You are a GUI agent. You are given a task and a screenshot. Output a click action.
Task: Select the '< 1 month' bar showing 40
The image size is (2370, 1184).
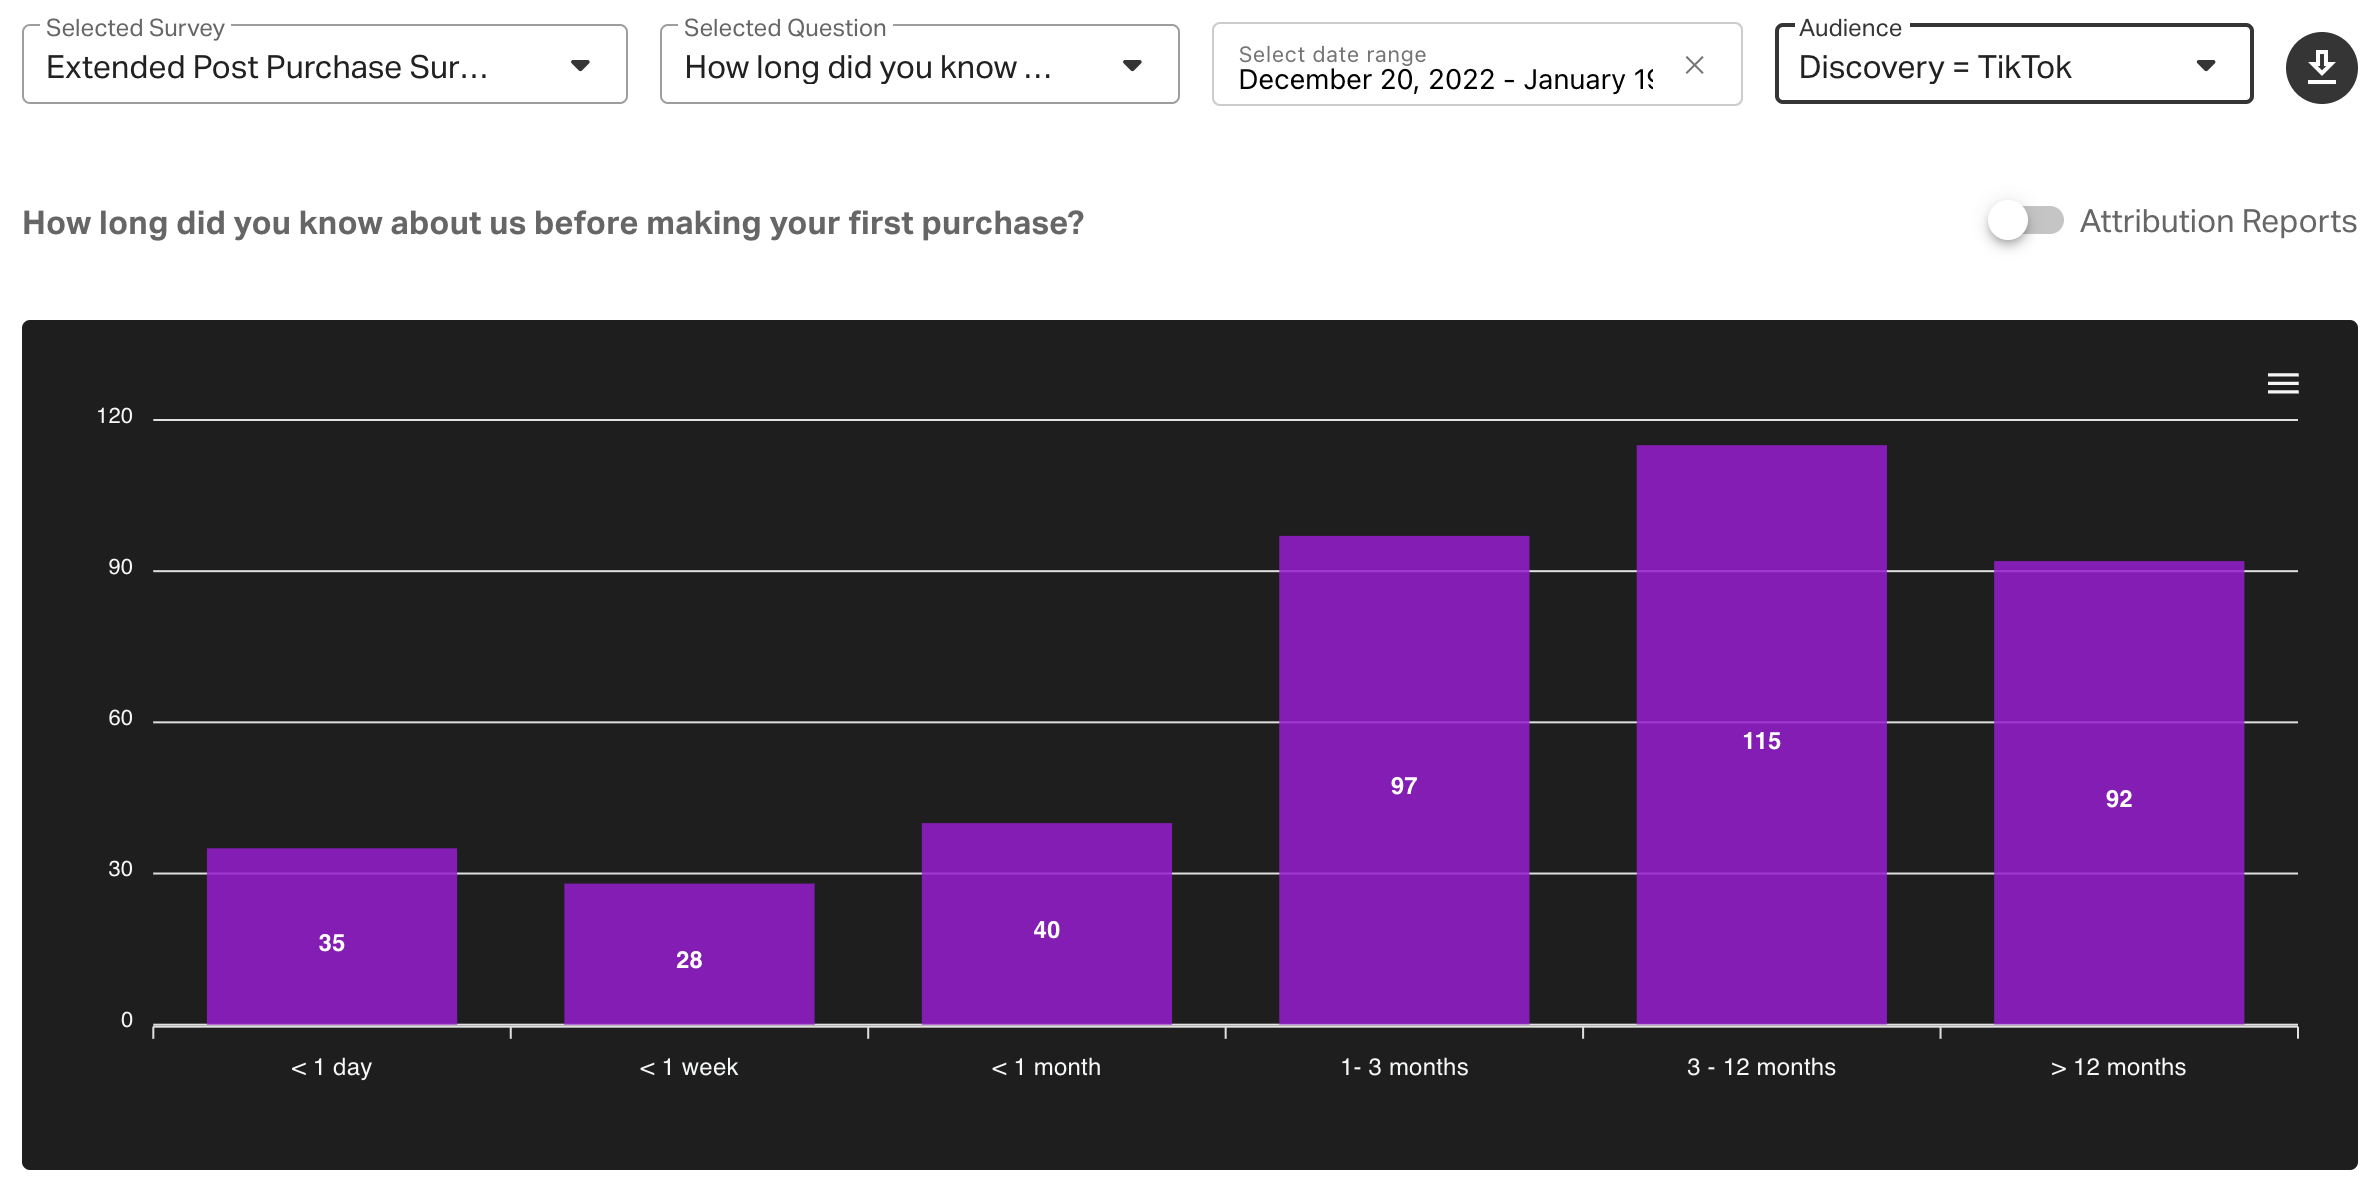click(x=1046, y=924)
